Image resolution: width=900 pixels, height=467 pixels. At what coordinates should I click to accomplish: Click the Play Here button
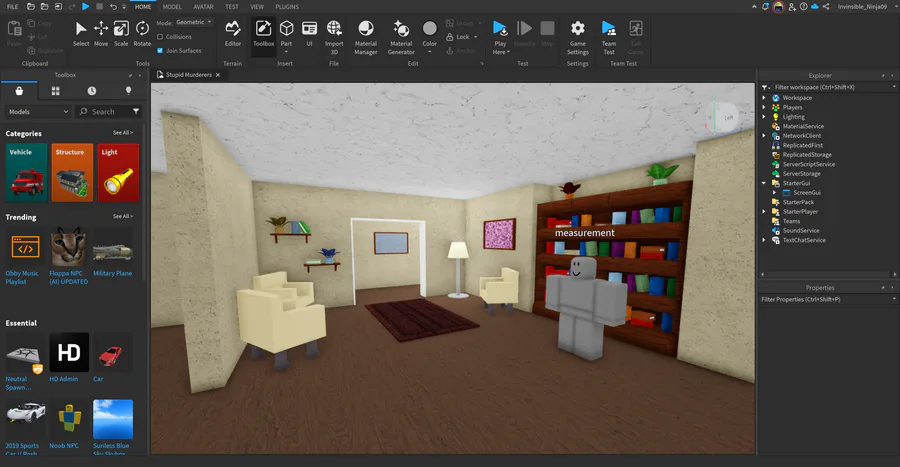click(501, 37)
